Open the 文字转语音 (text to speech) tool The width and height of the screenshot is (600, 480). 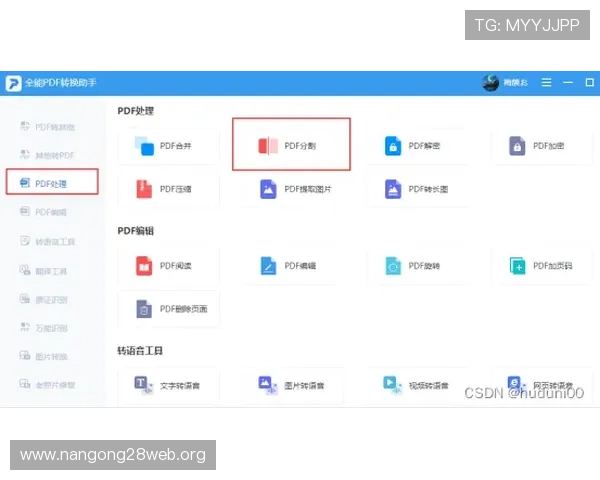[169, 385]
